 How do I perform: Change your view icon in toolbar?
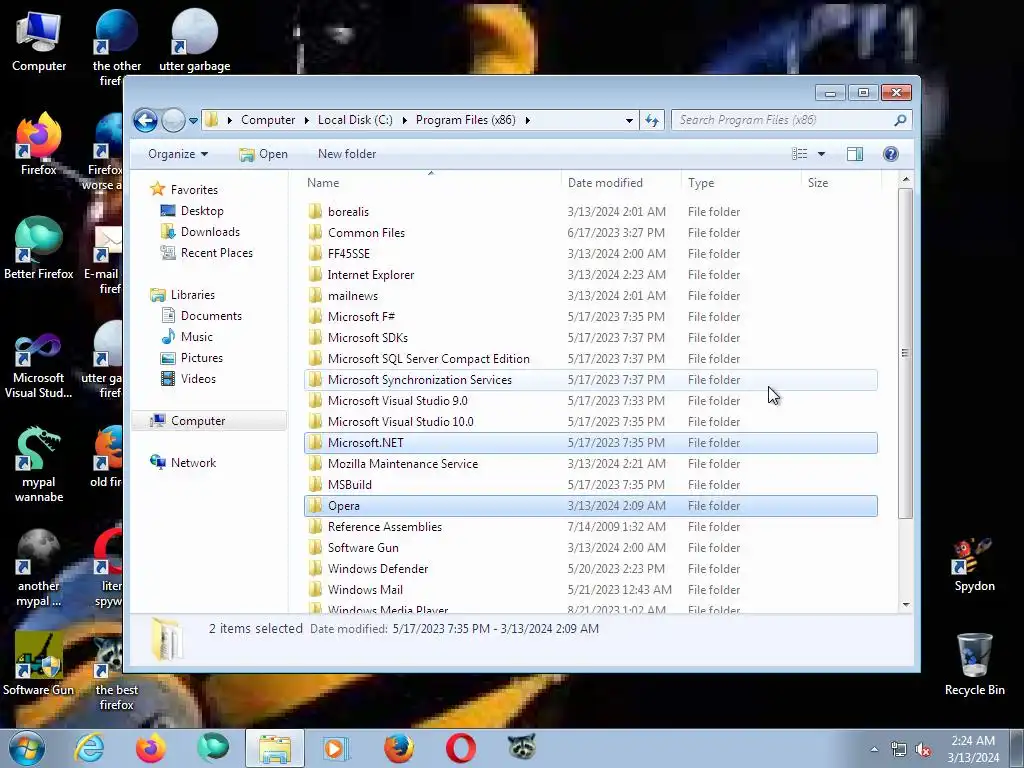[x=799, y=154]
